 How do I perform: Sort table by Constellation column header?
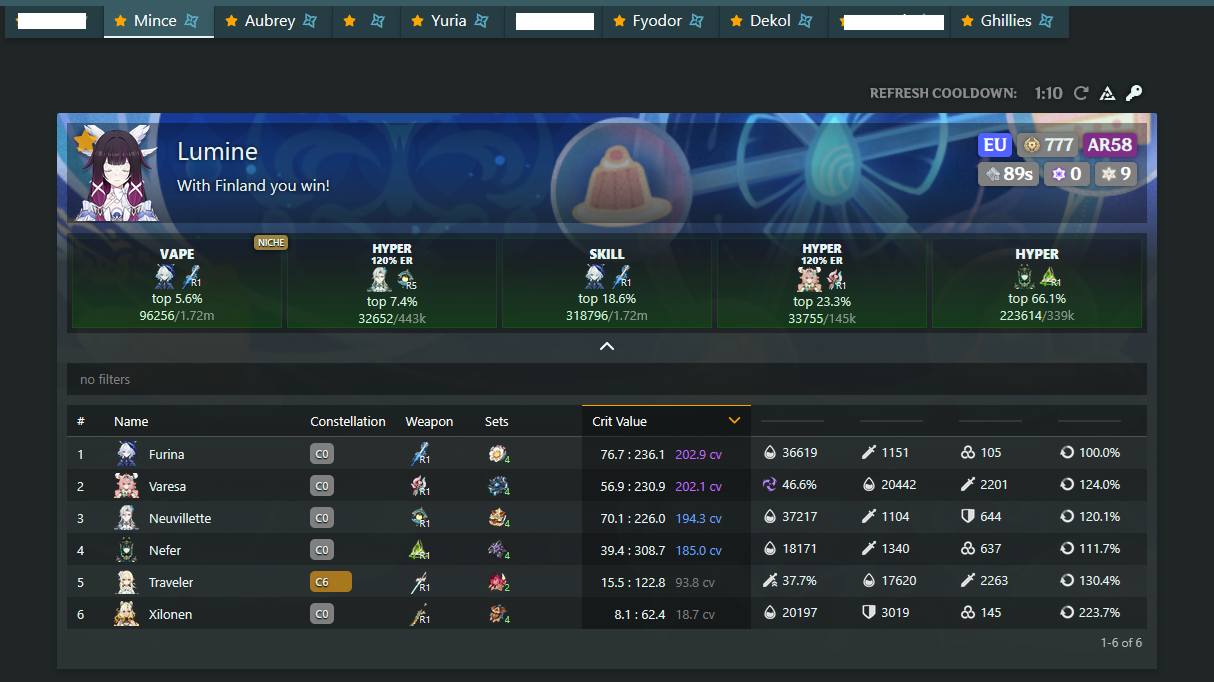coord(348,421)
